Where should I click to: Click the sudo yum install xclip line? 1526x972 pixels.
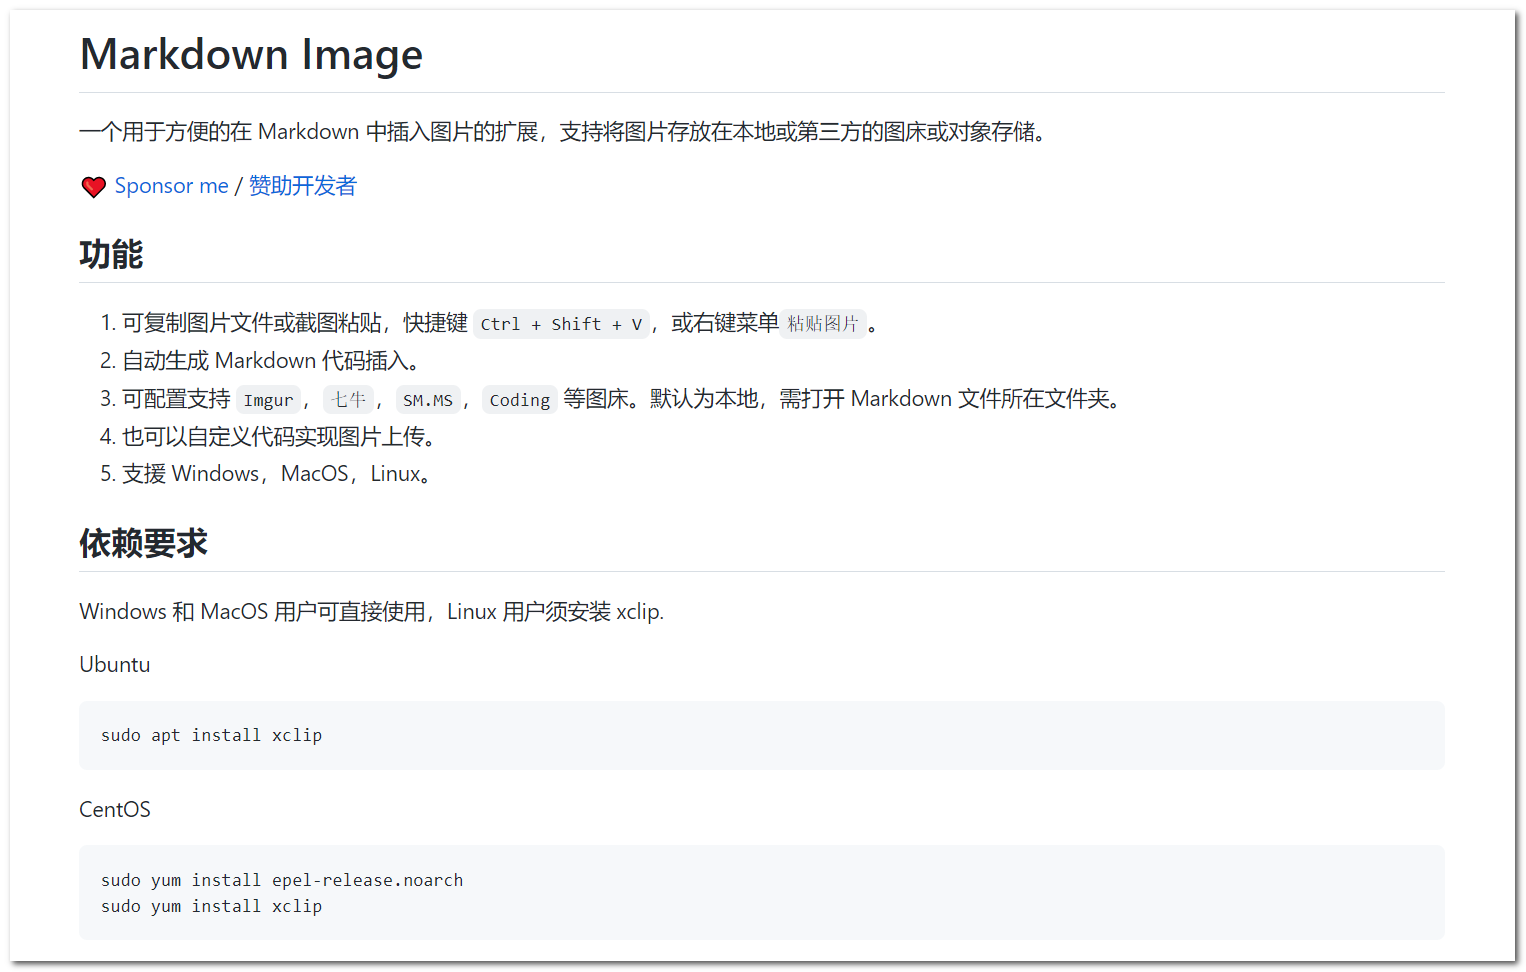pyautogui.click(x=211, y=906)
